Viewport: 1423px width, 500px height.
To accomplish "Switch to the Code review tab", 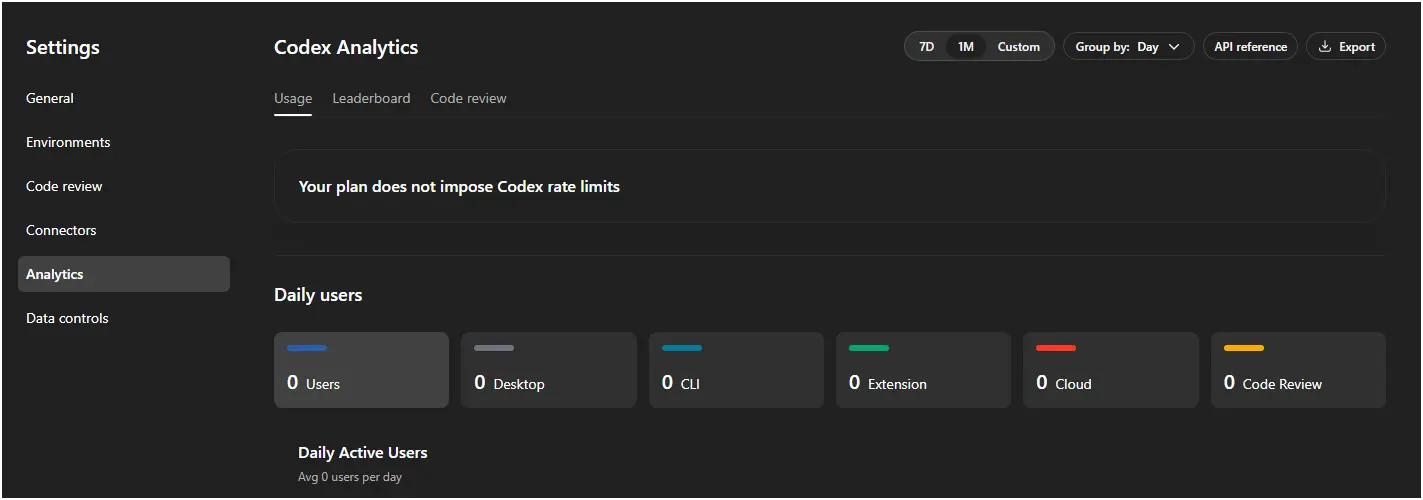I will [468, 98].
